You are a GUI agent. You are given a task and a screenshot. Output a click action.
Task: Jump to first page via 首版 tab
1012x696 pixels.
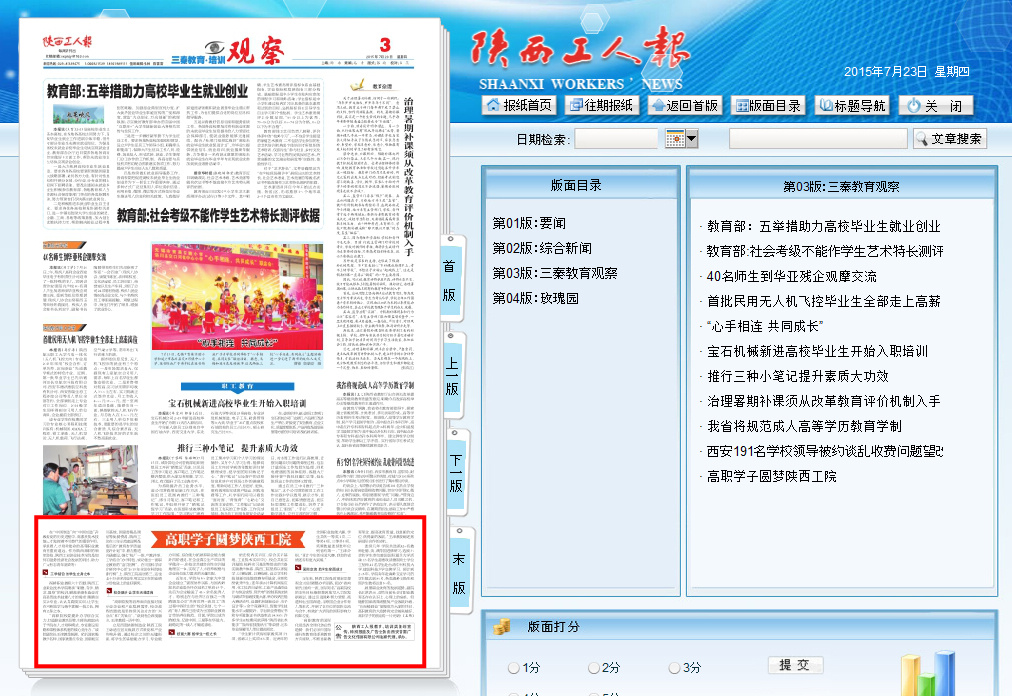coord(450,280)
